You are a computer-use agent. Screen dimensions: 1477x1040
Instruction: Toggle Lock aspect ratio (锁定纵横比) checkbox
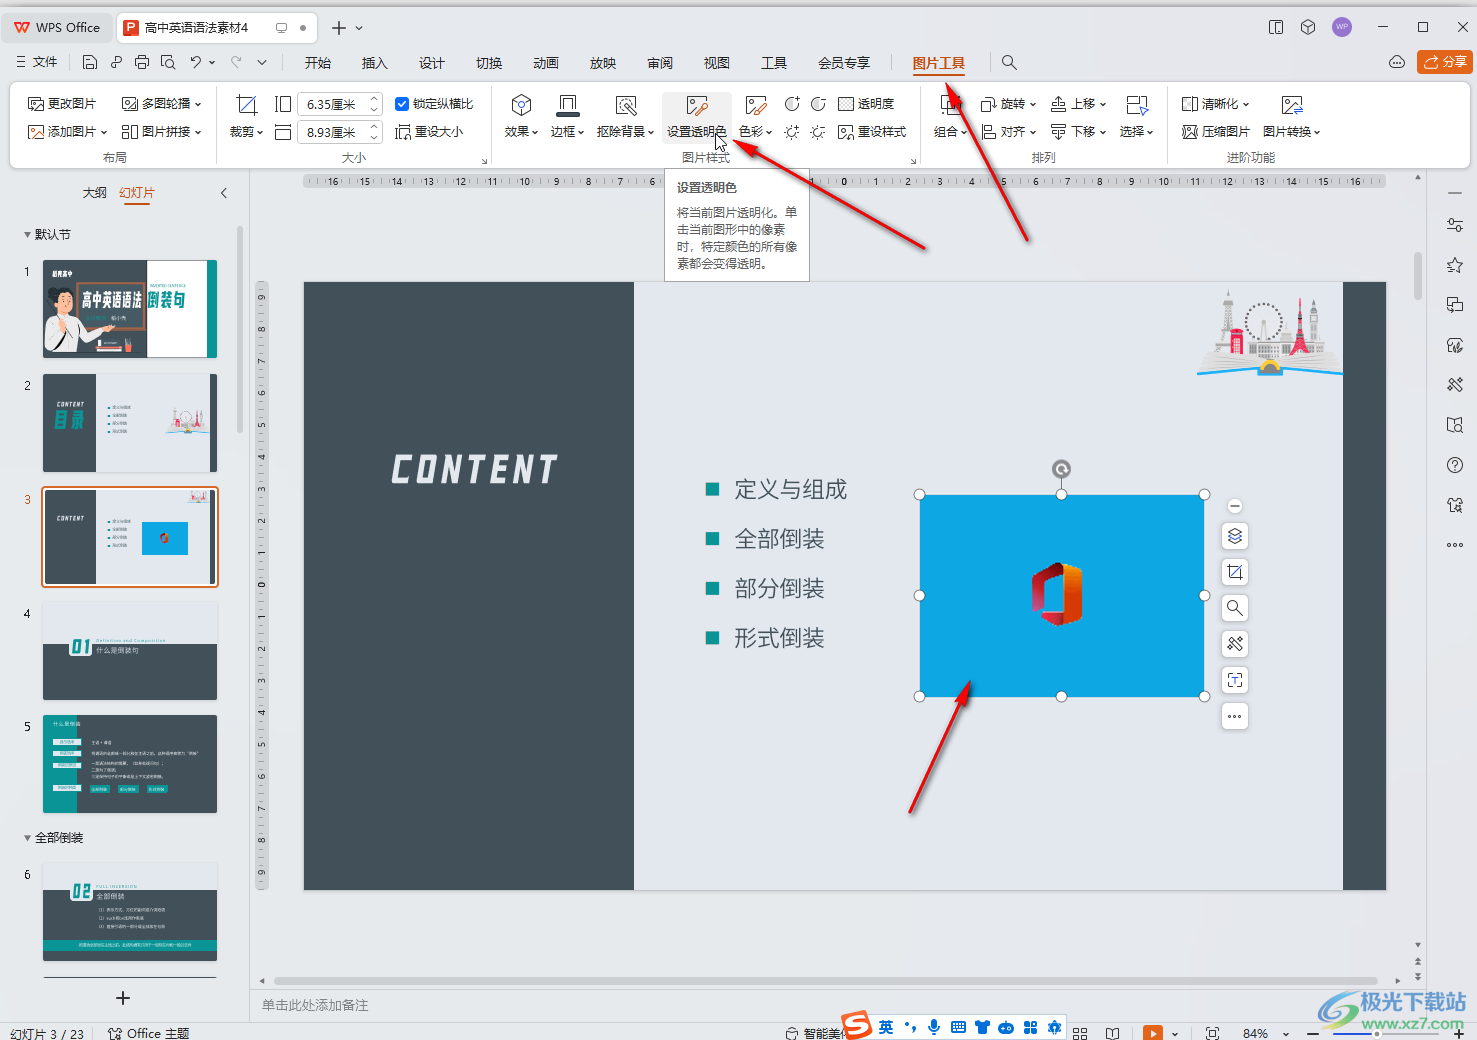pos(402,104)
